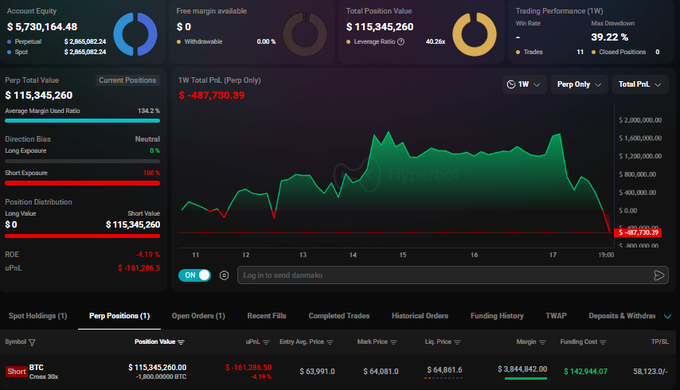View the Completed Trades tab
Screen dimensions: 680x390
[x=339, y=316]
